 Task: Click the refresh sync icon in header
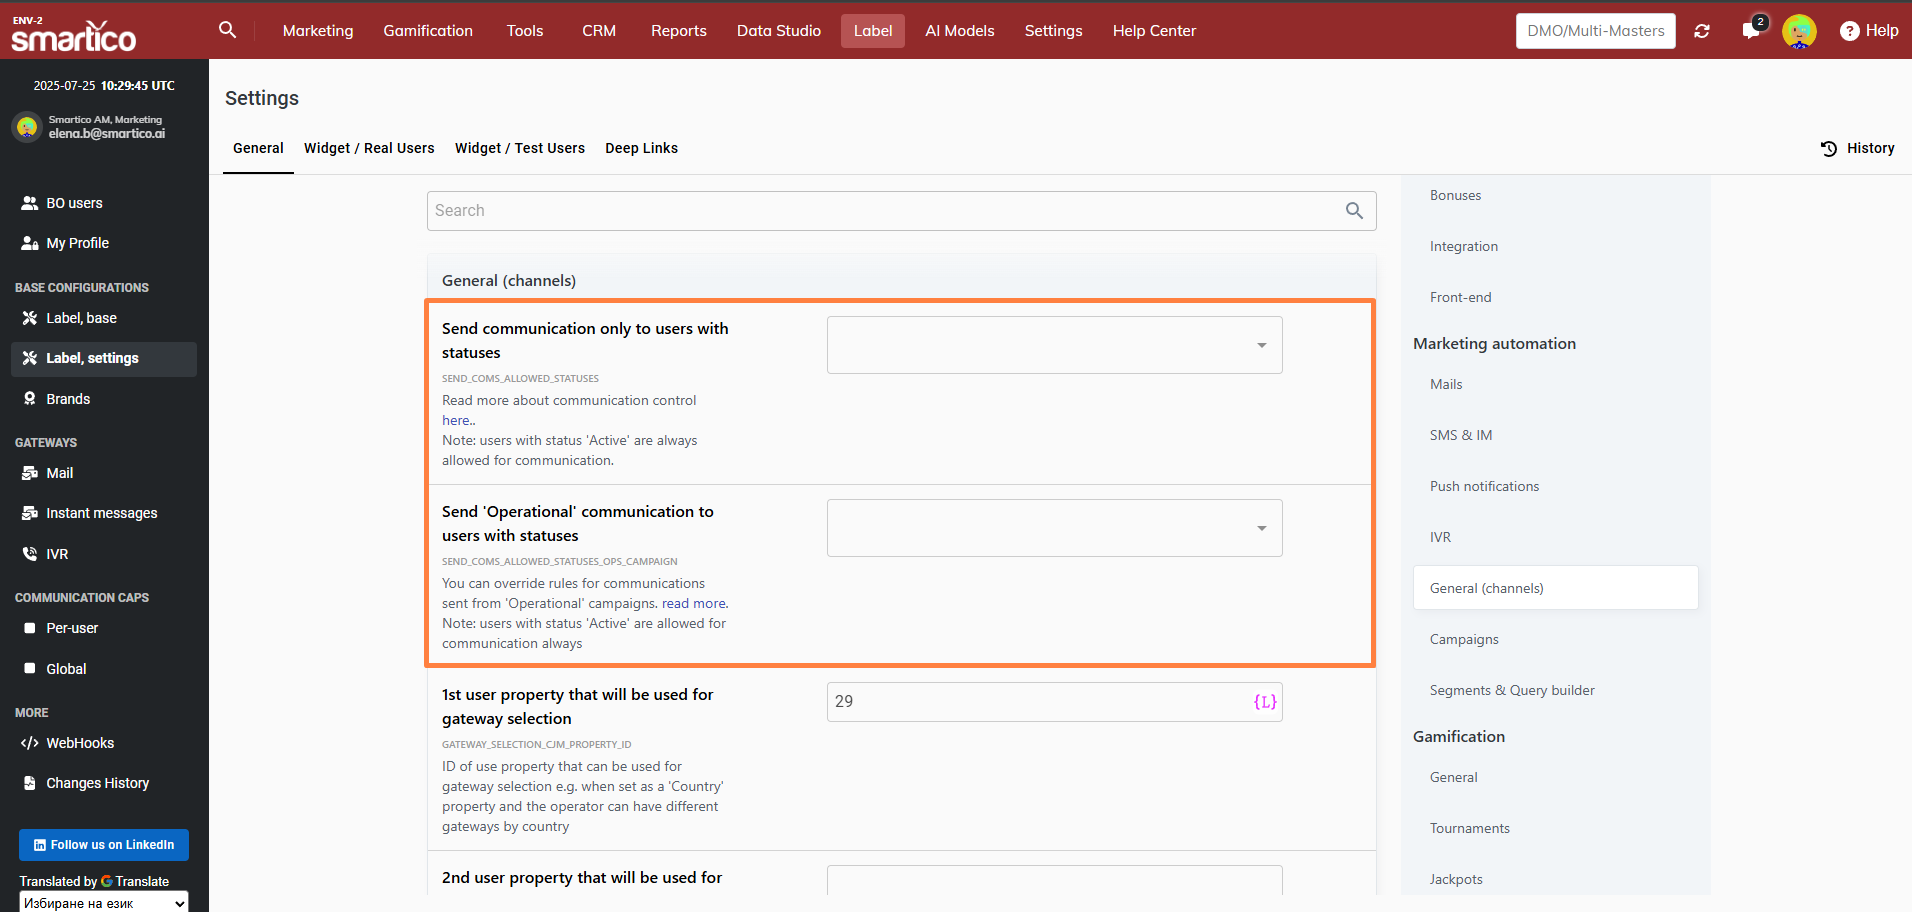pyautogui.click(x=1702, y=31)
